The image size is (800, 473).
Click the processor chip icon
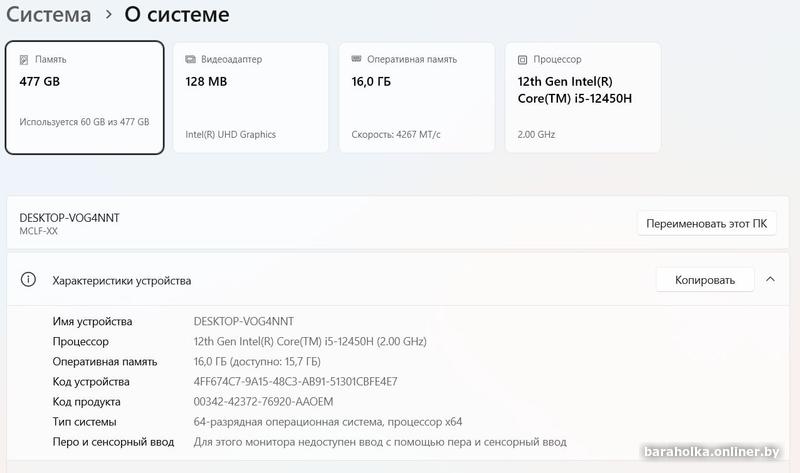[x=522, y=60]
